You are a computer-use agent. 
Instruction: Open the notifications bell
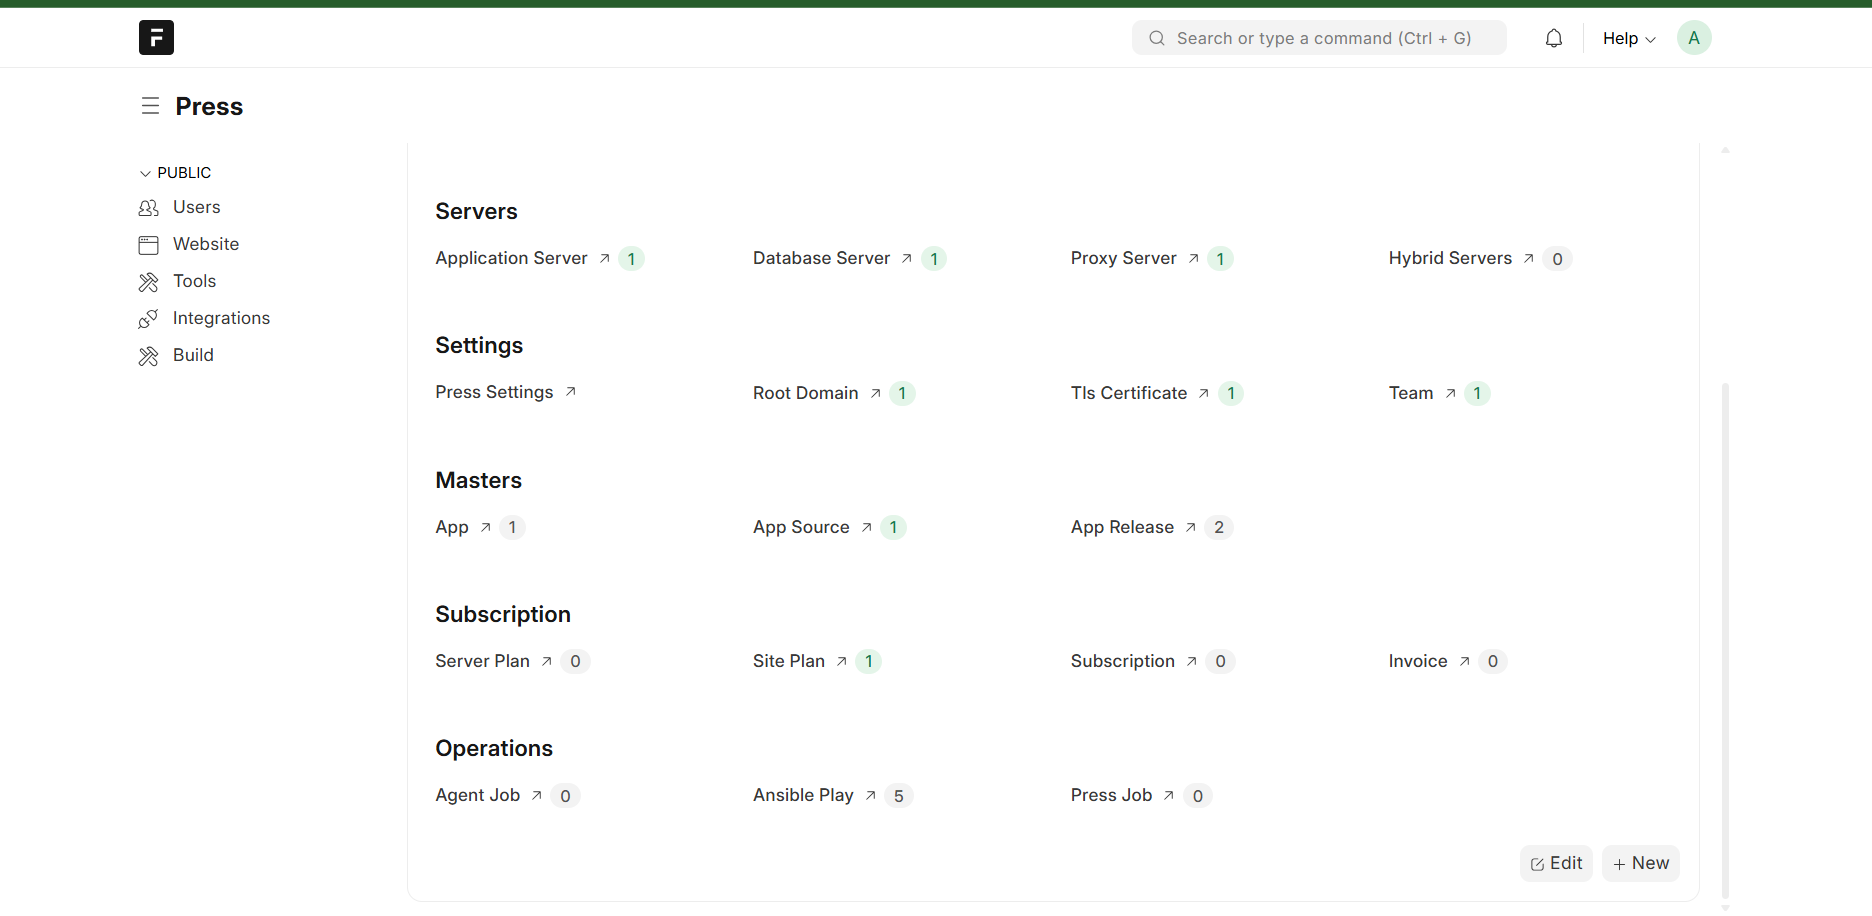(x=1553, y=38)
